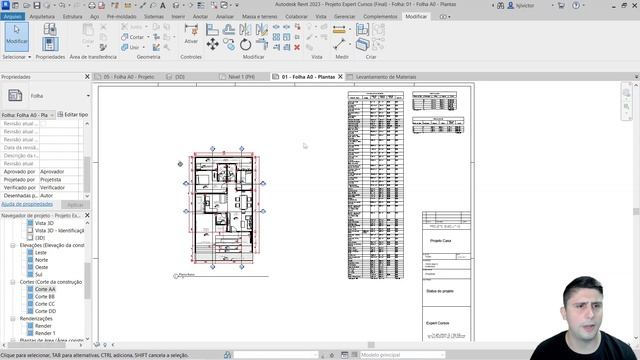Select the Modificar arrow tool
The width and height of the screenshot is (640, 360).
pyautogui.click(x=17, y=36)
